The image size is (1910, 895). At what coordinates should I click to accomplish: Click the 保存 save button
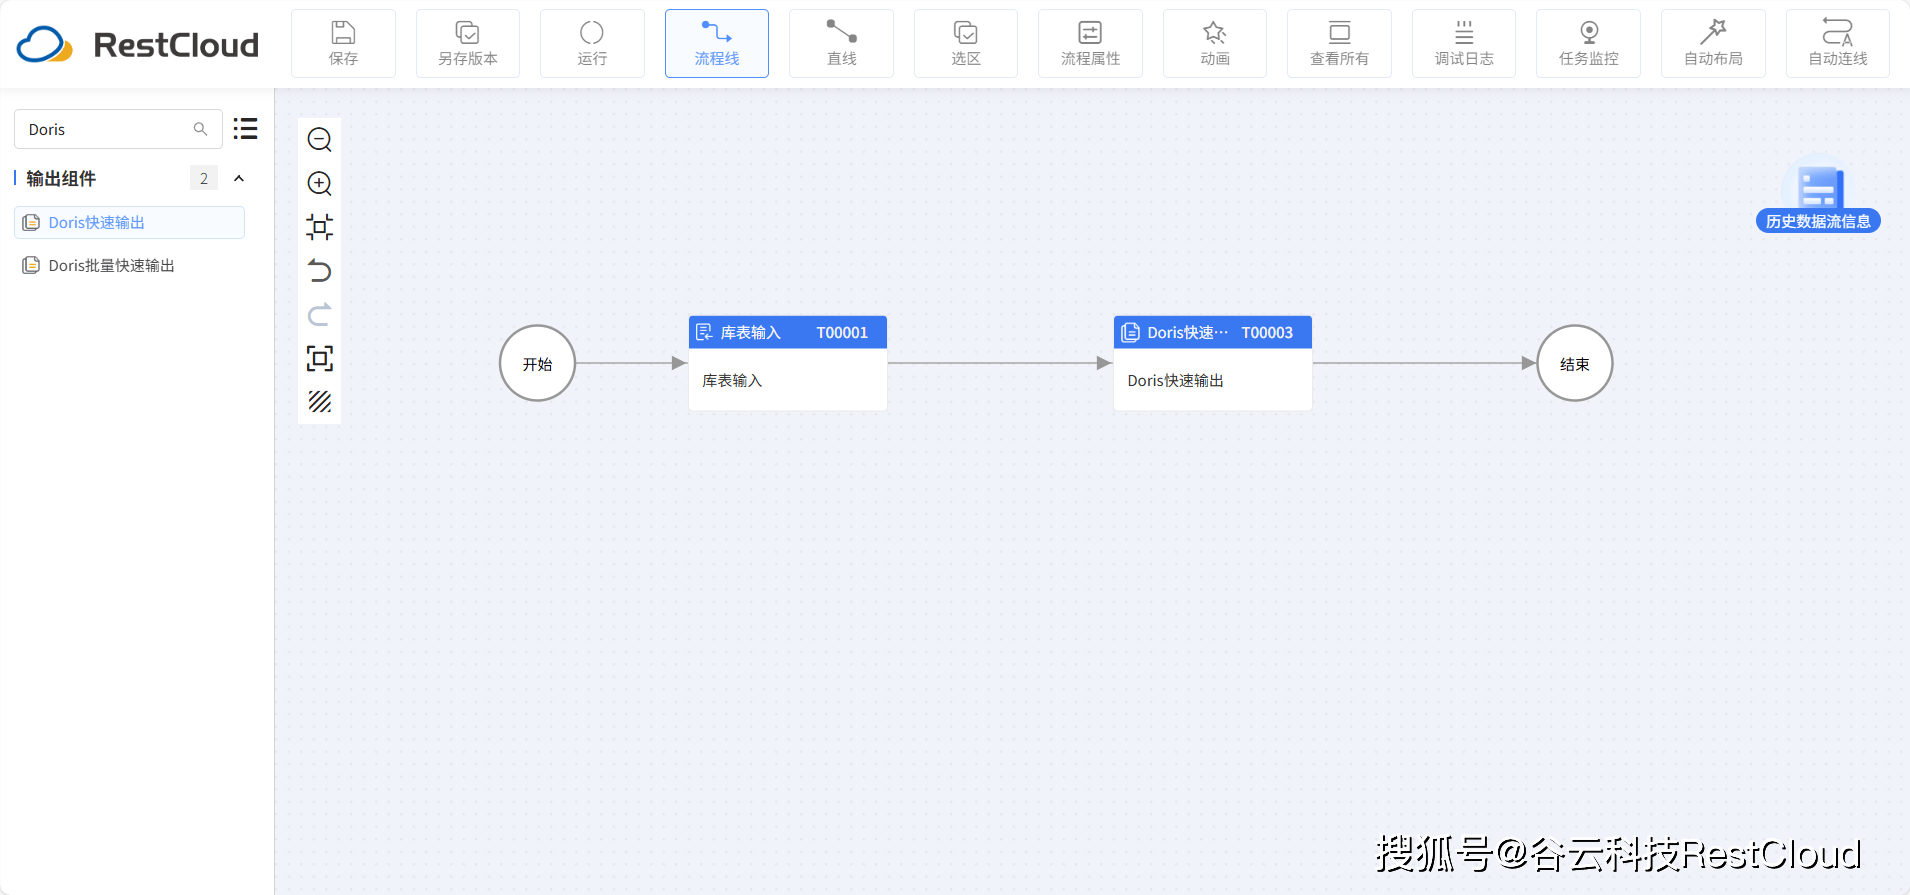pyautogui.click(x=343, y=44)
